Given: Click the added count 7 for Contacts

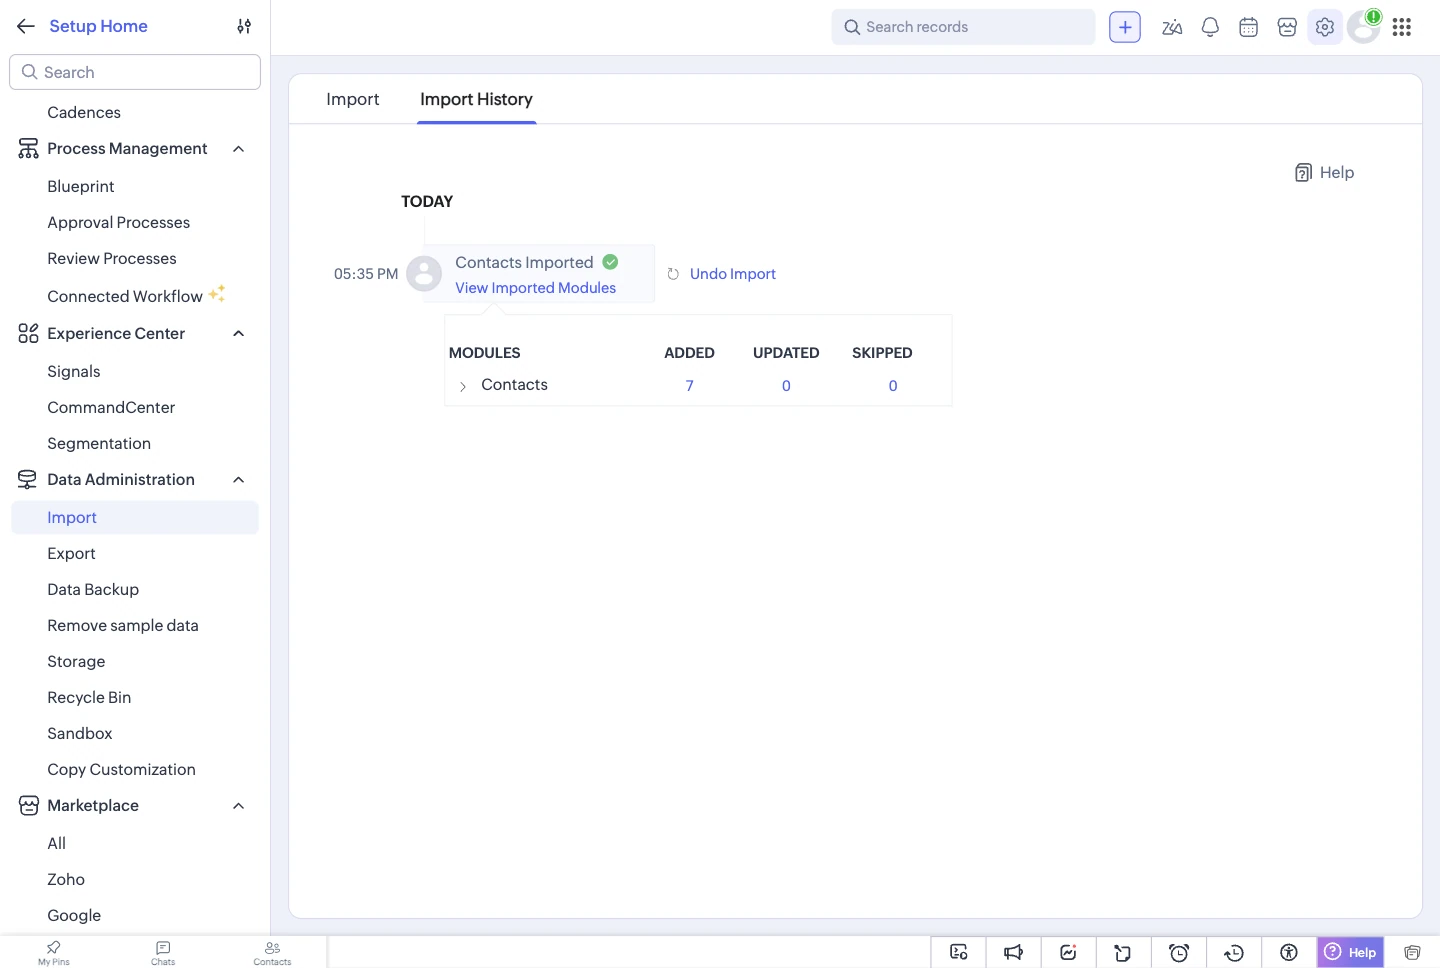Looking at the screenshot, I should pyautogui.click(x=689, y=386).
